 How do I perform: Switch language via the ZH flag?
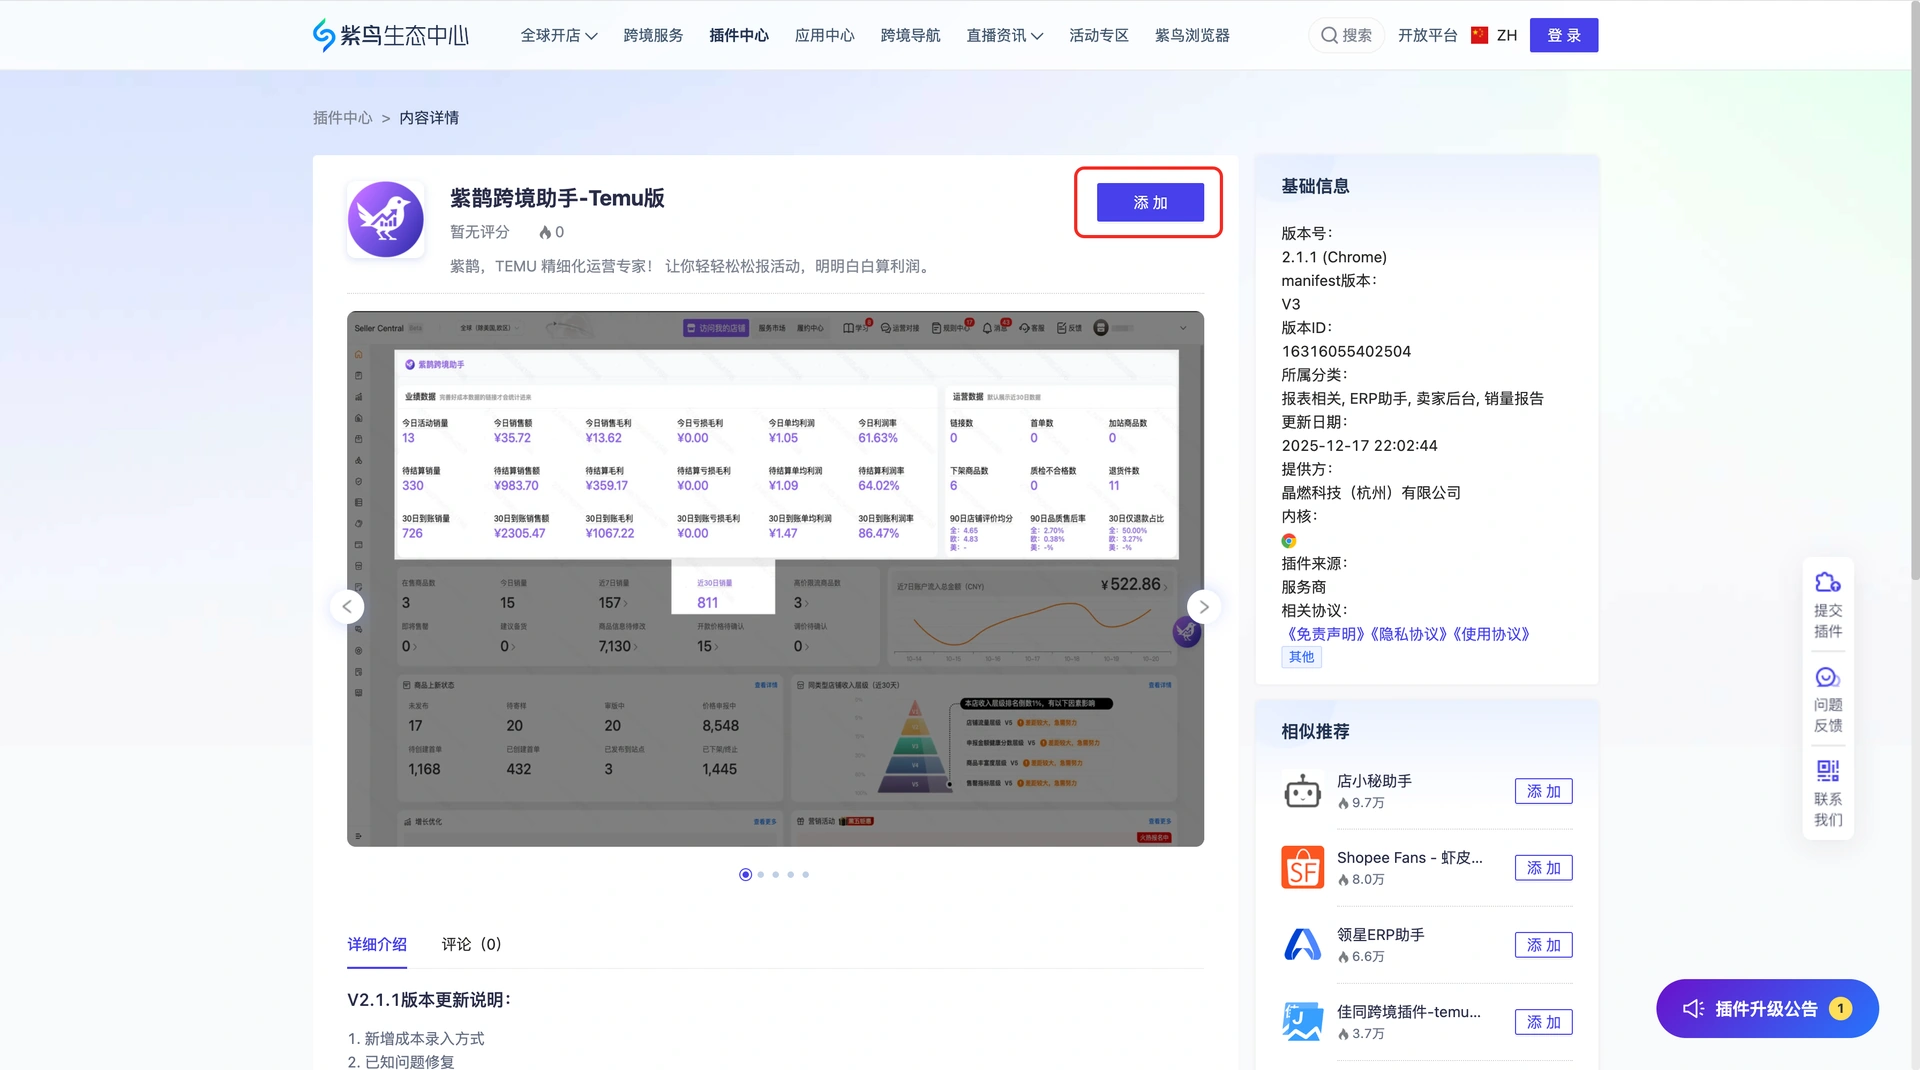[x=1494, y=35]
